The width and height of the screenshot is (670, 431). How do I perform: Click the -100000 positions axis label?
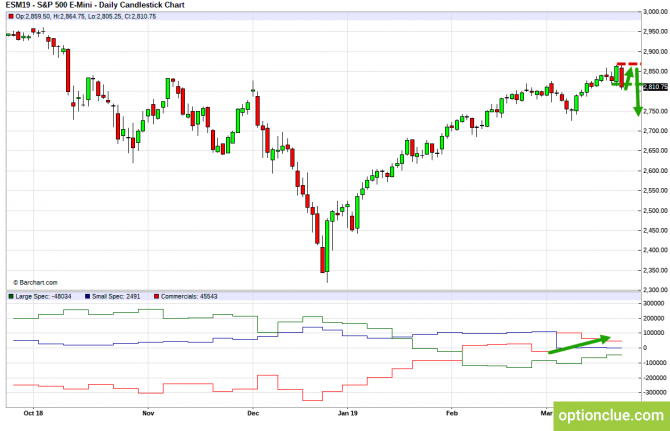654,363
